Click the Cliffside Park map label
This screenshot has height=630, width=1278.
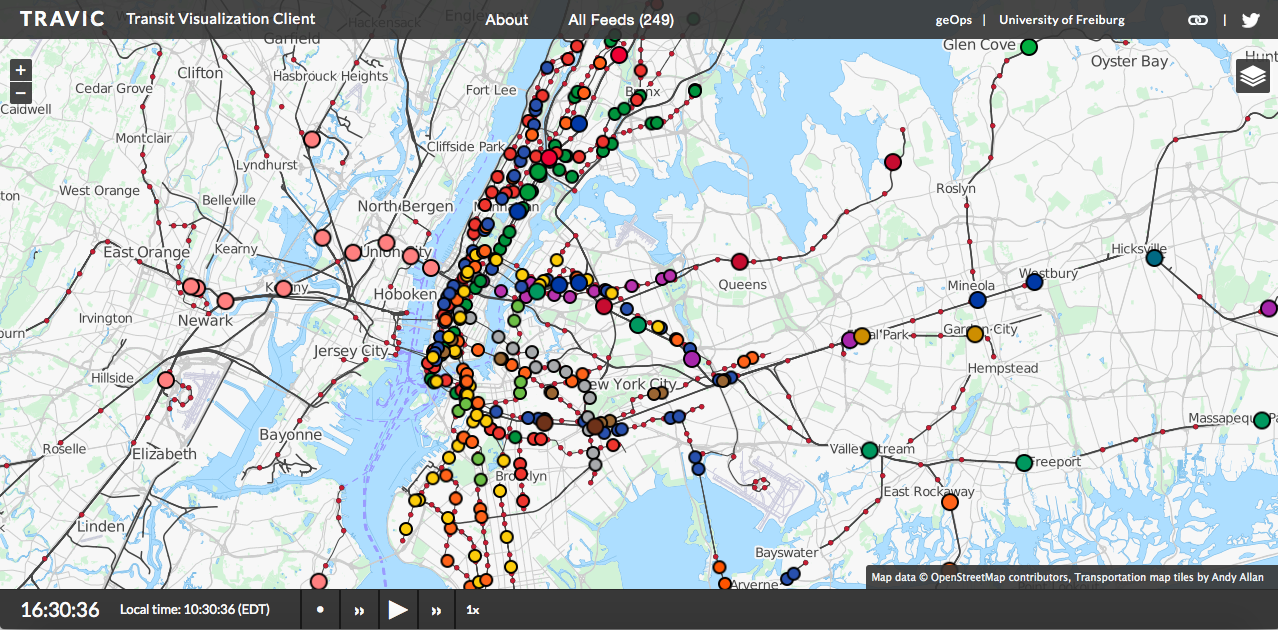click(x=466, y=146)
